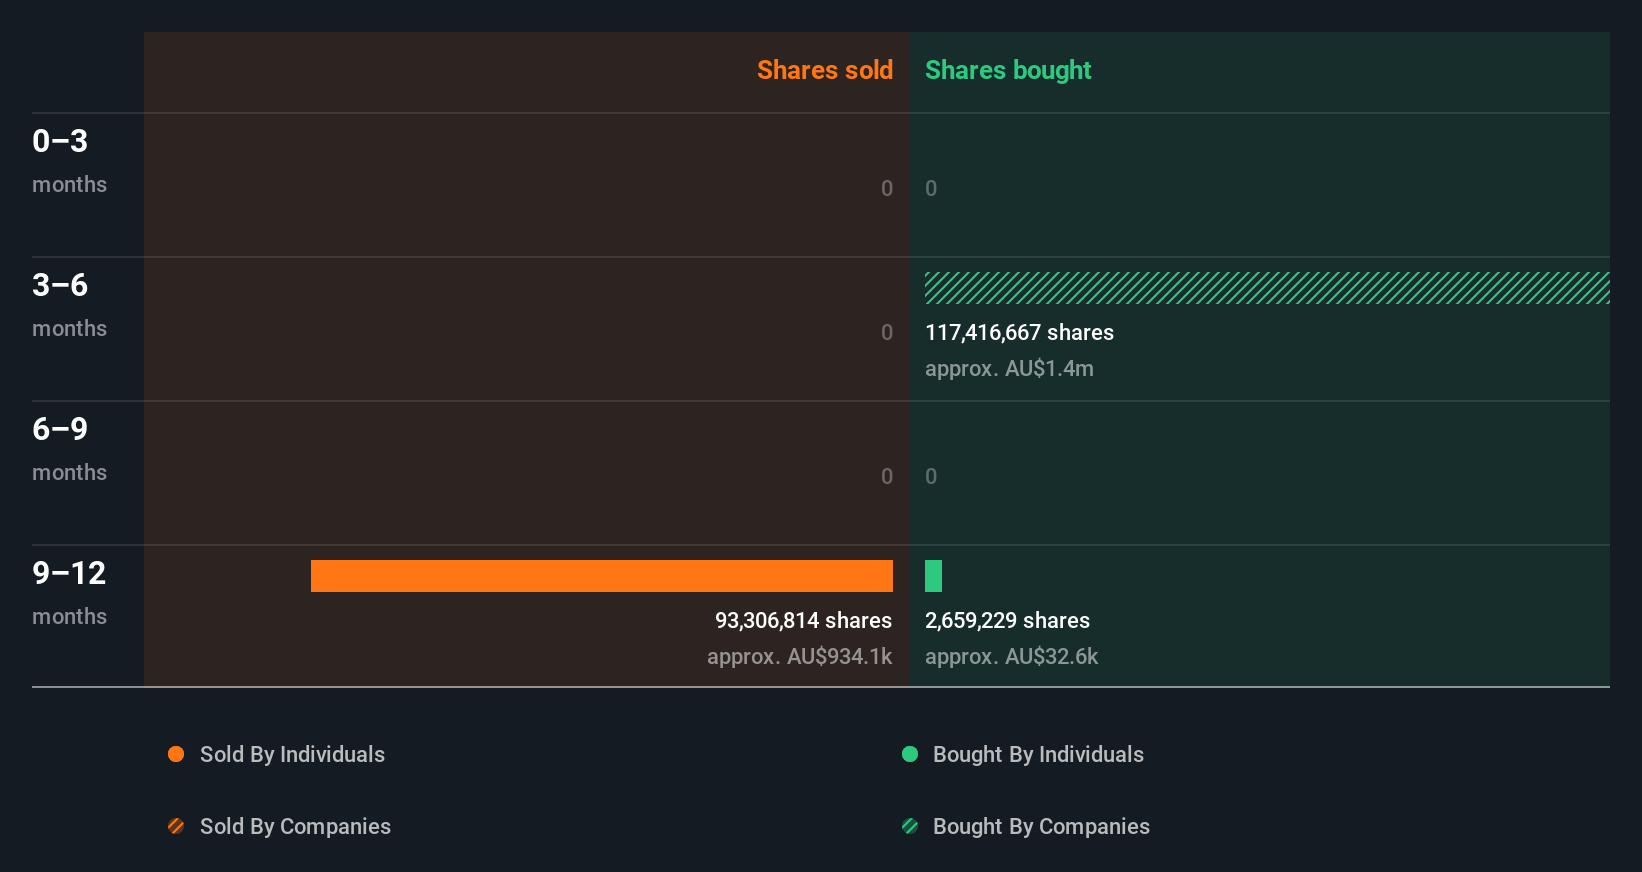Click the 2,659,229 shares text
The width and height of the screenshot is (1642, 872).
[x=1007, y=620]
